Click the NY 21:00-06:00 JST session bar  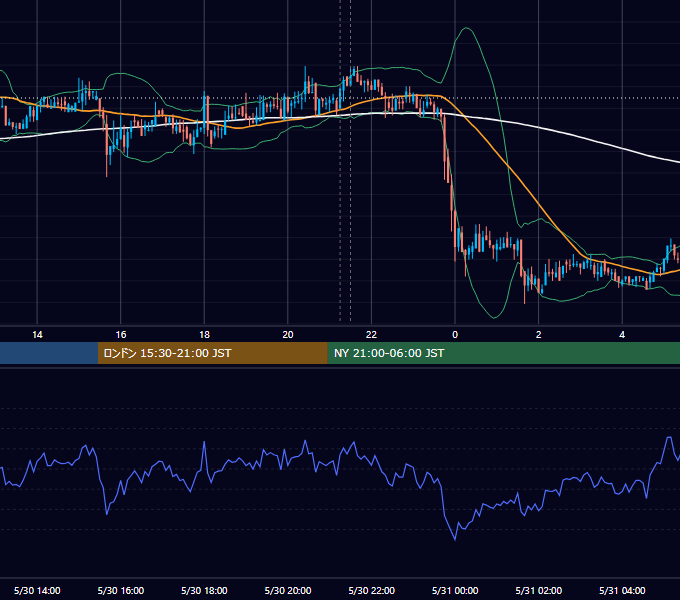point(503,353)
